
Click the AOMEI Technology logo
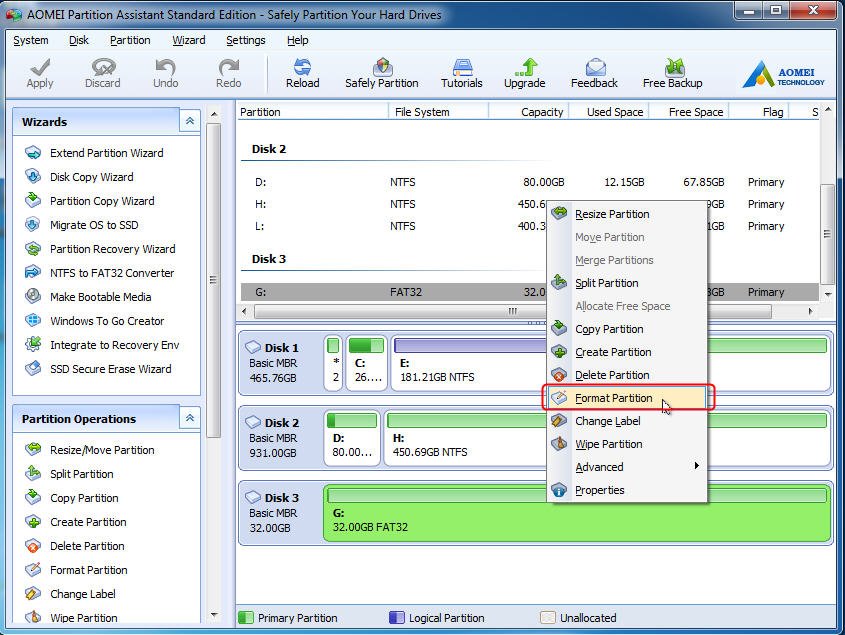click(x=784, y=73)
